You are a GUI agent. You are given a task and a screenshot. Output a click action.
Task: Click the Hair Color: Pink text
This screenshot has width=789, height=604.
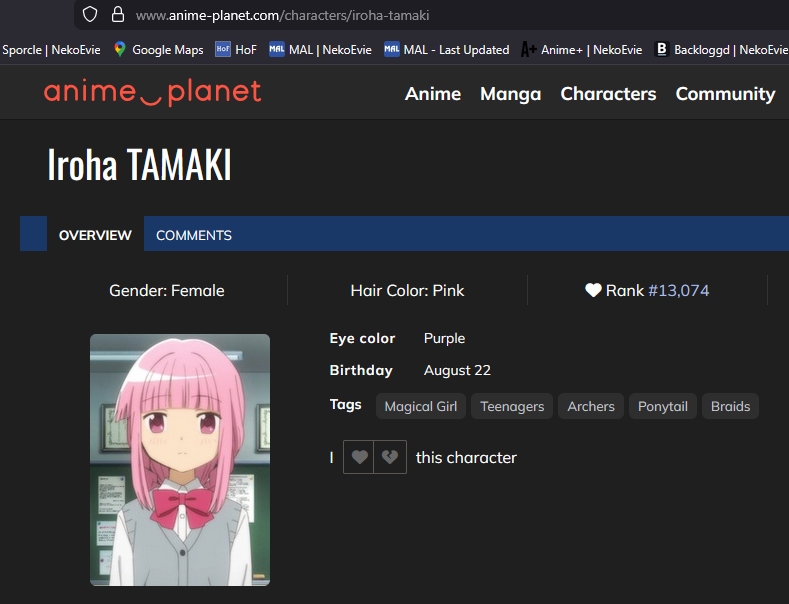point(407,290)
